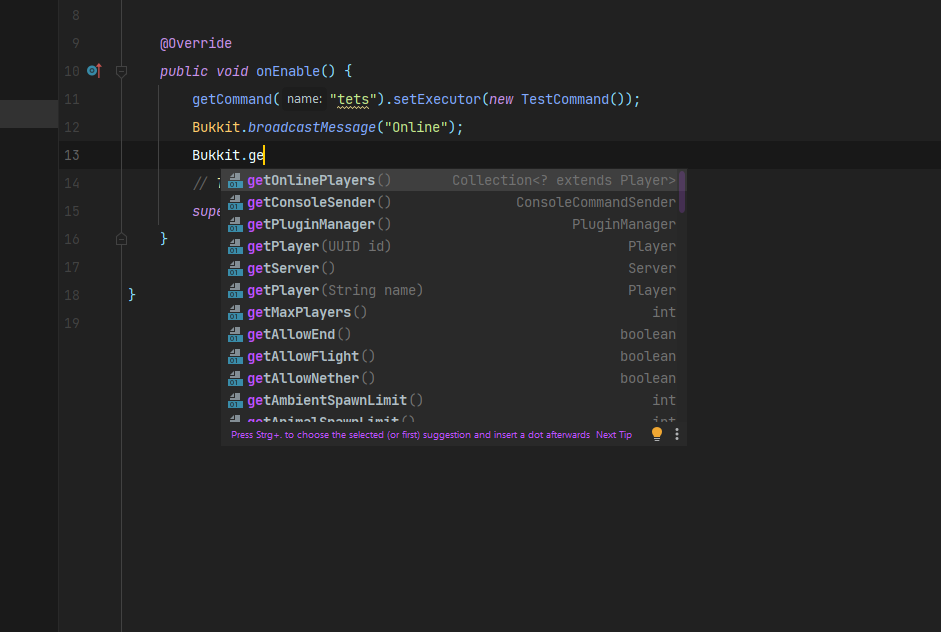The image size is (941, 632).
Task: Click the fold end marker on line 16
Action: tap(121, 239)
